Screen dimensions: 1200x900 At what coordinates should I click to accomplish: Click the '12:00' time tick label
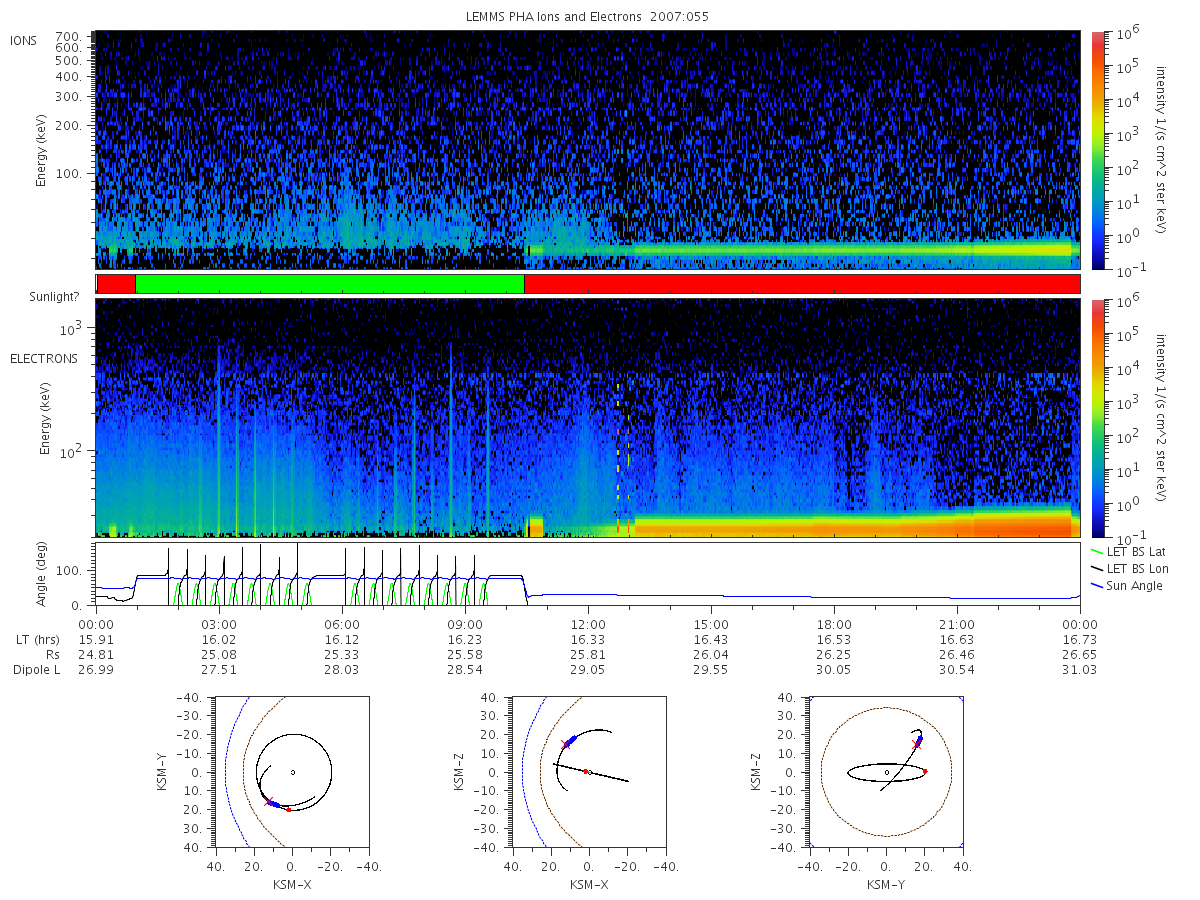588,624
